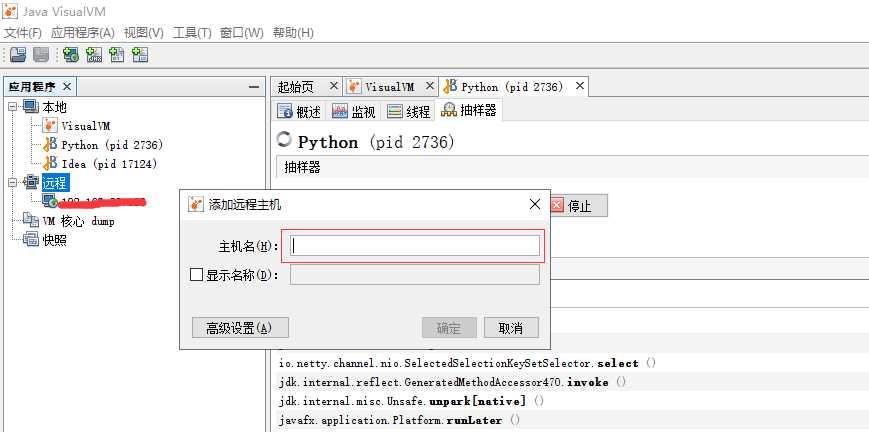Open the 线程 threads sub-tab
Screen dimensions: 869x432
[408, 111]
